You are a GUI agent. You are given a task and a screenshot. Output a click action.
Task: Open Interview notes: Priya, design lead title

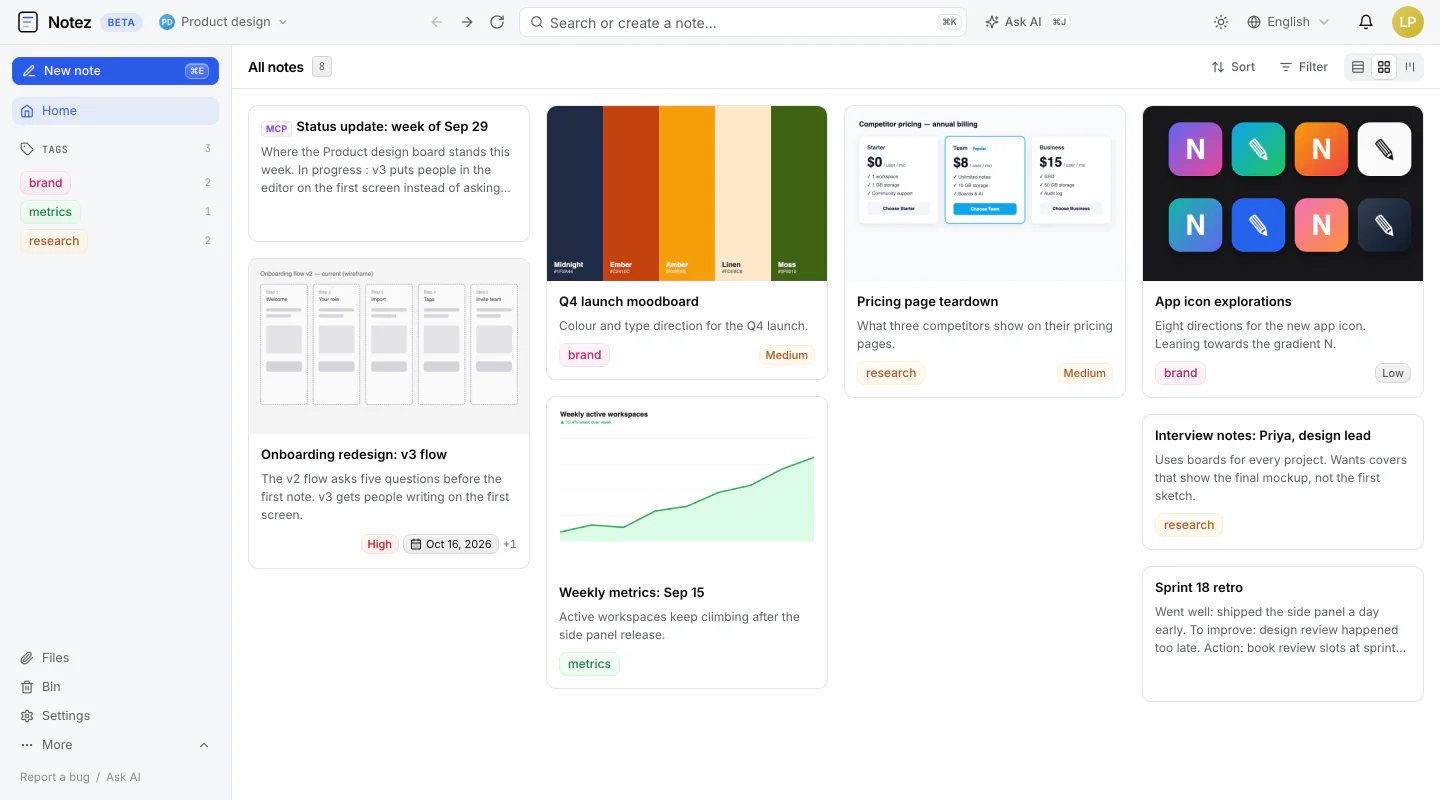[x=1263, y=436]
